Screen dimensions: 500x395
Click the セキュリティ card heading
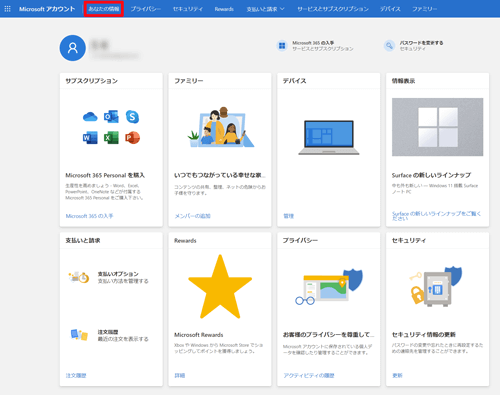(409, 240)
